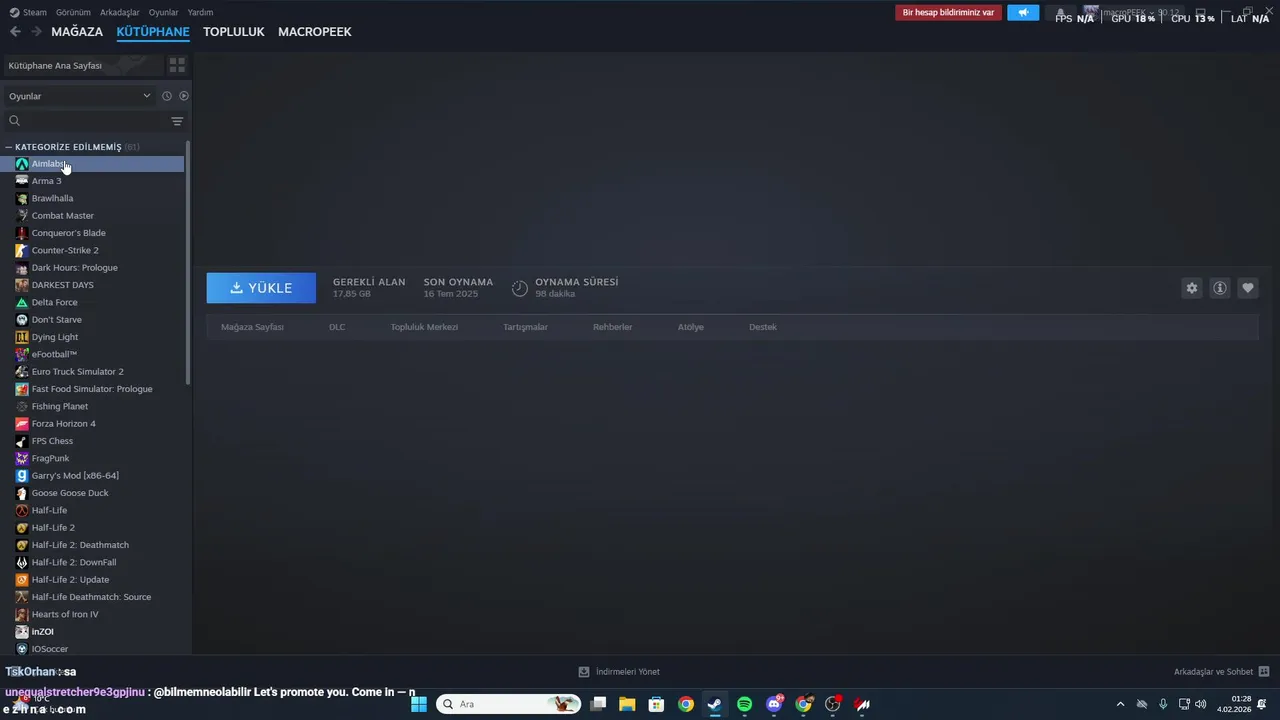
Task: Open the Arkadaşlar ve Sohbet chat icon
Action: [x=1264, y=672]
